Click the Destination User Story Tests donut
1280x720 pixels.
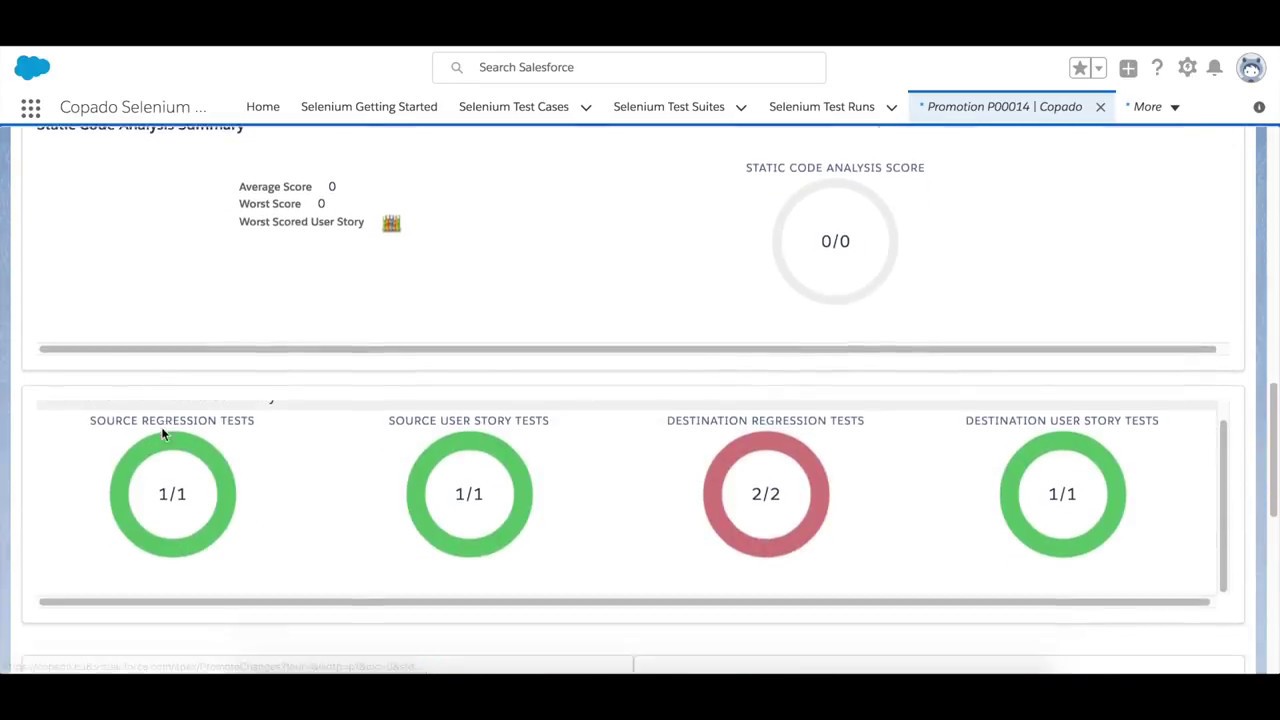(x=1062, y=494)
